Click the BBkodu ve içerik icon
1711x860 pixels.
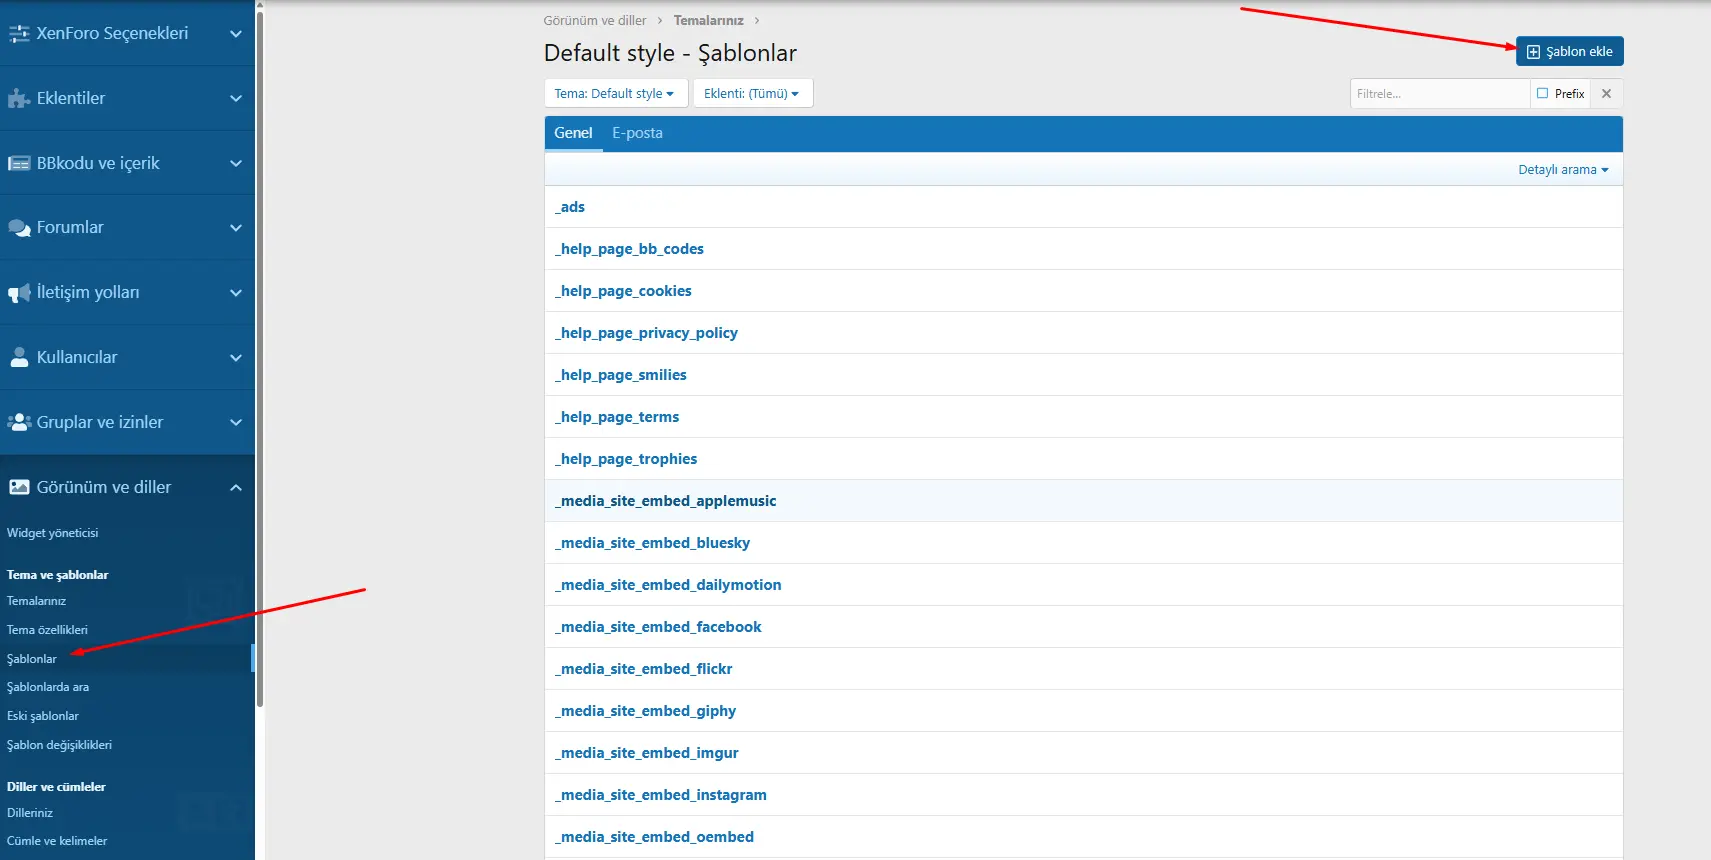point(19,163)
